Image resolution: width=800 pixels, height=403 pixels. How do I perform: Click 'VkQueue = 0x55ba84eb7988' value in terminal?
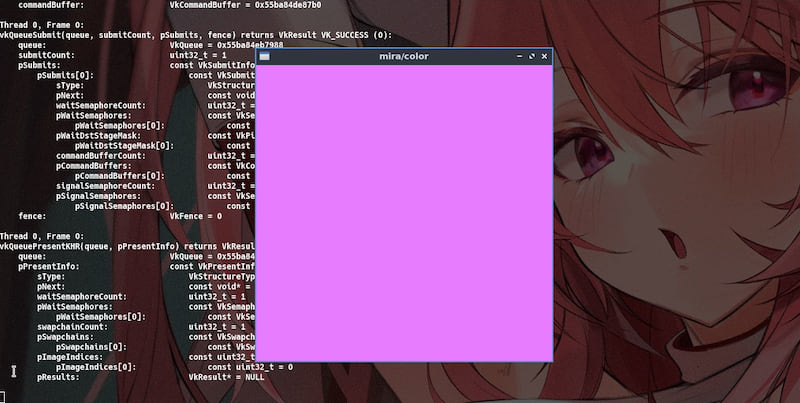(x=227, y=45)
